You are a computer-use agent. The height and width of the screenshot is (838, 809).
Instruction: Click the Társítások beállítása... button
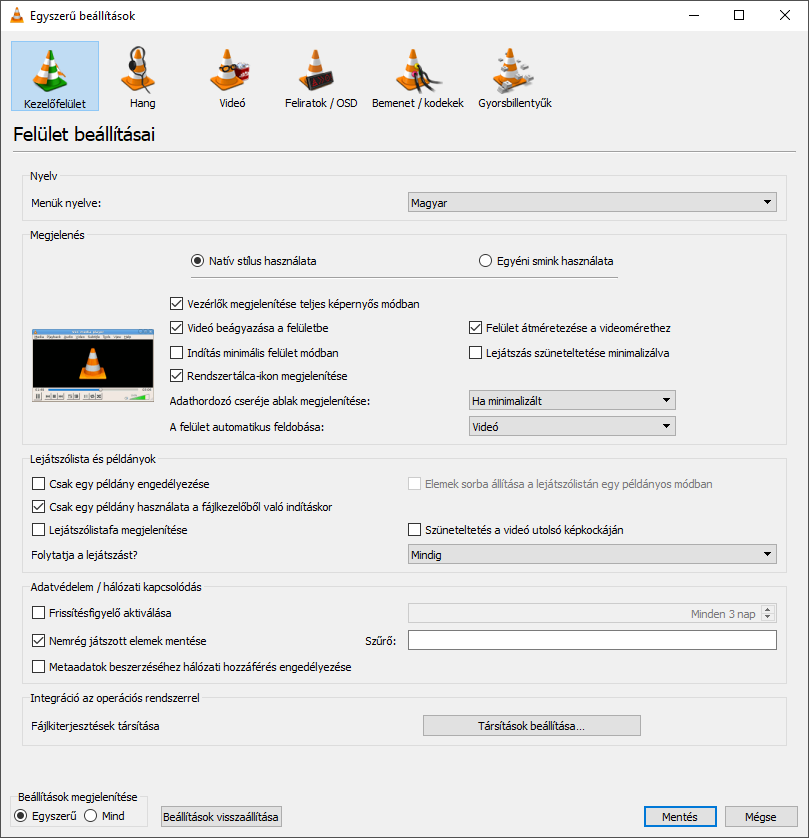point(532,726)
